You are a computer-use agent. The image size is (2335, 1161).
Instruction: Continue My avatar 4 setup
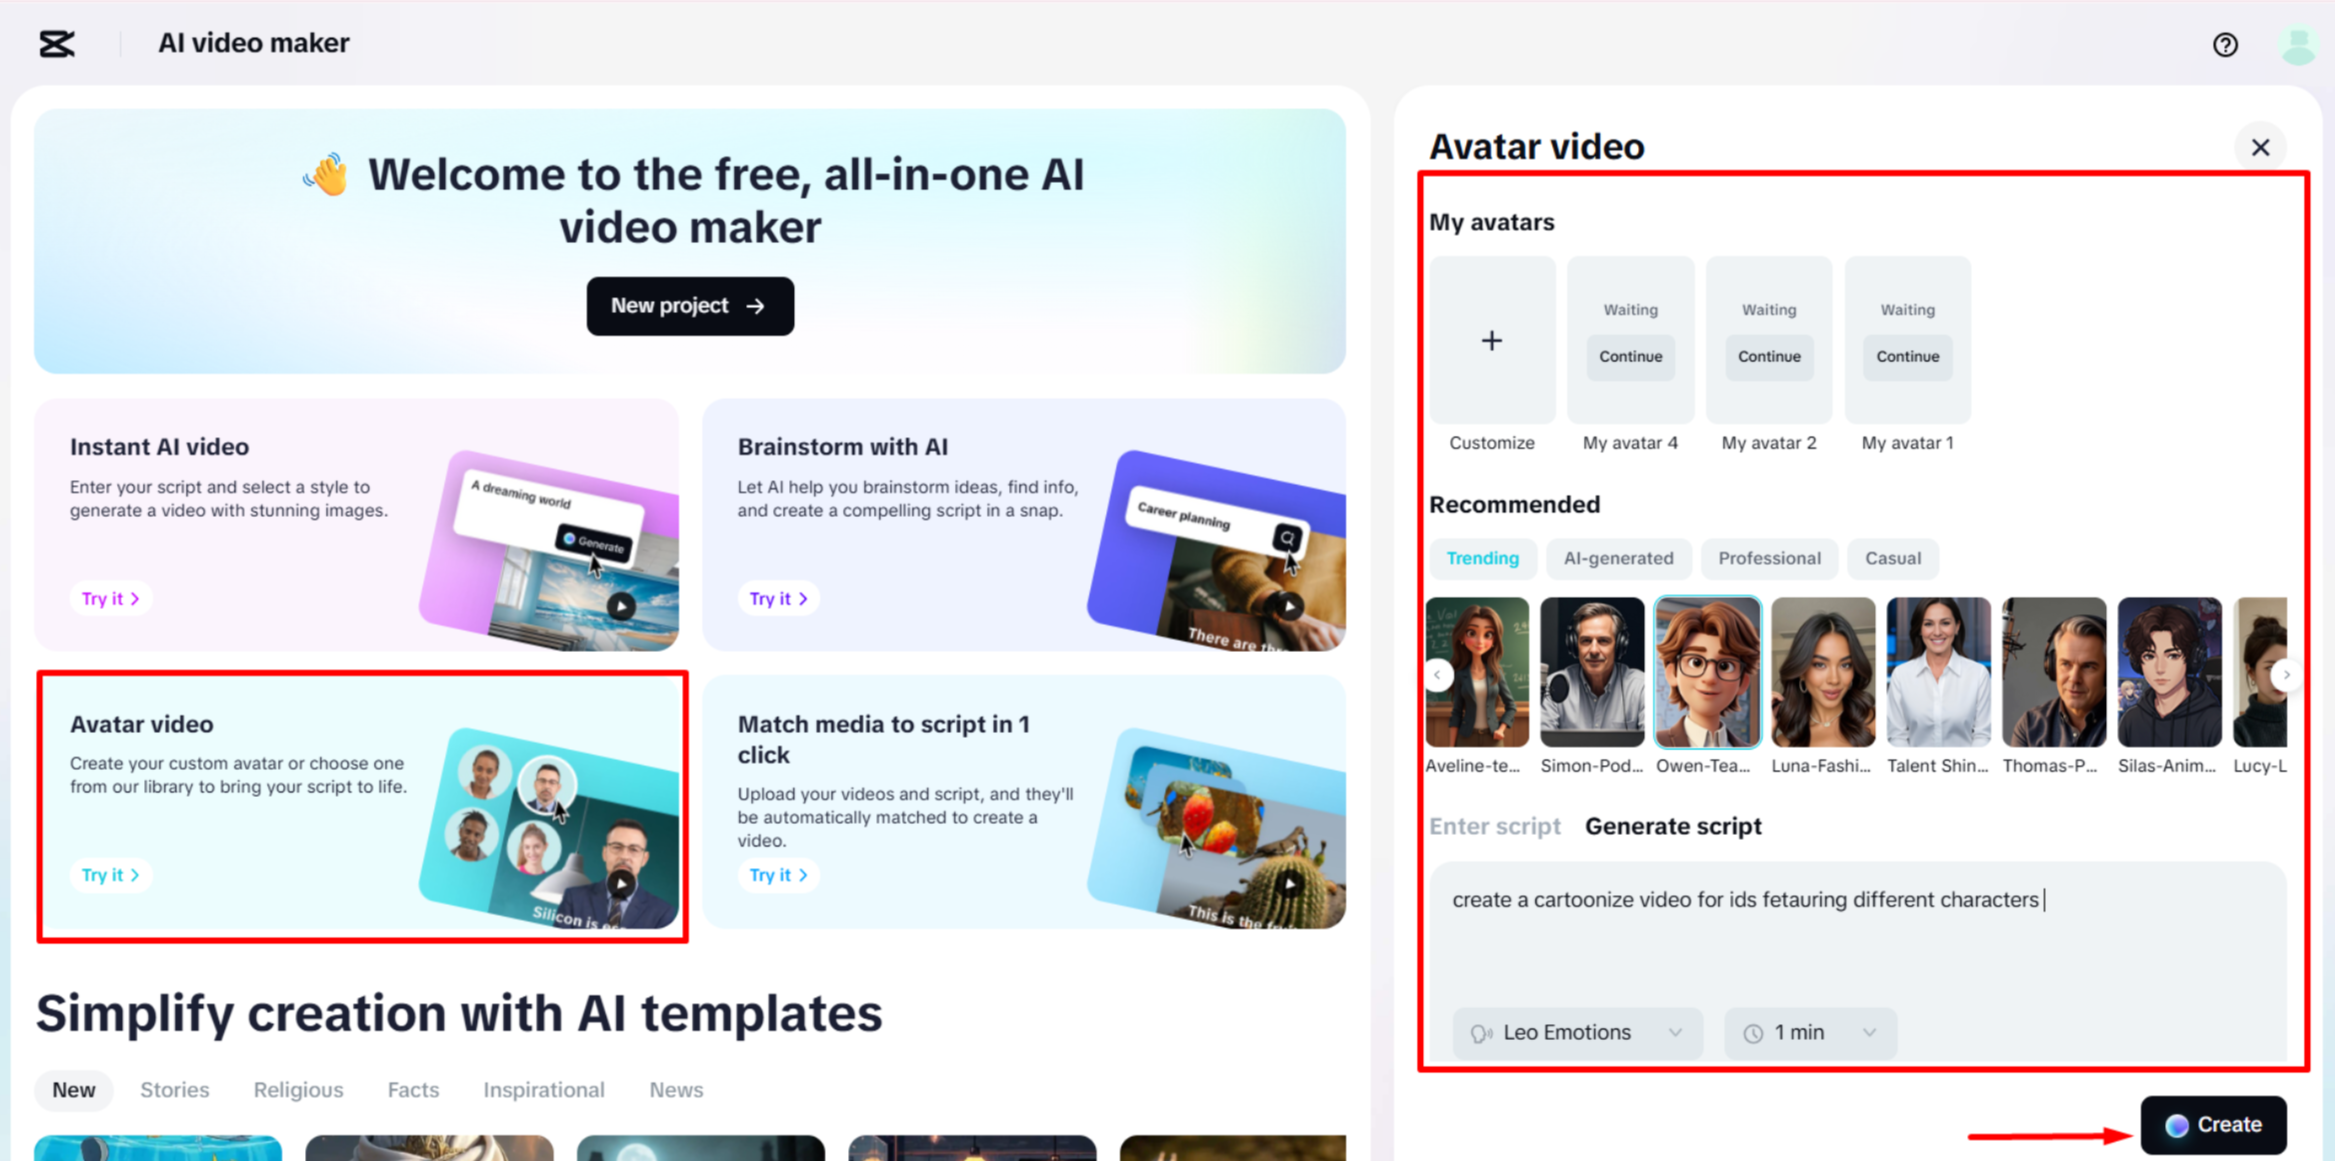[x=1630, y=356]
